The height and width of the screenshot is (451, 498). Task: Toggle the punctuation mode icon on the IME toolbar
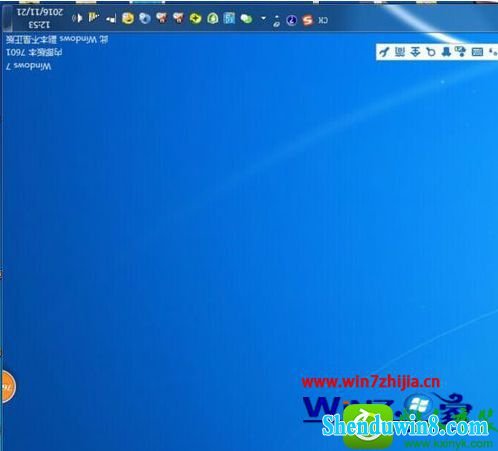(x=492, y=52)
